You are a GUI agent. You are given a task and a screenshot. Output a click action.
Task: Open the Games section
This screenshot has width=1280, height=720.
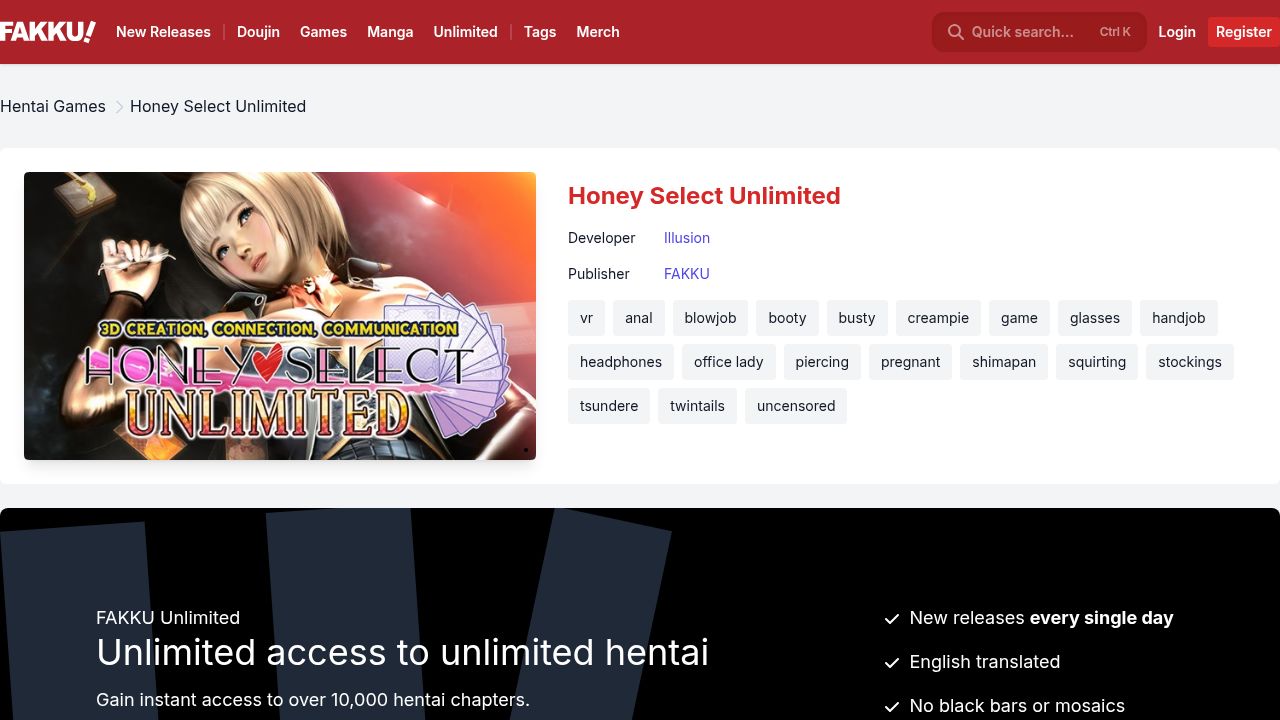tap(323, 32)
